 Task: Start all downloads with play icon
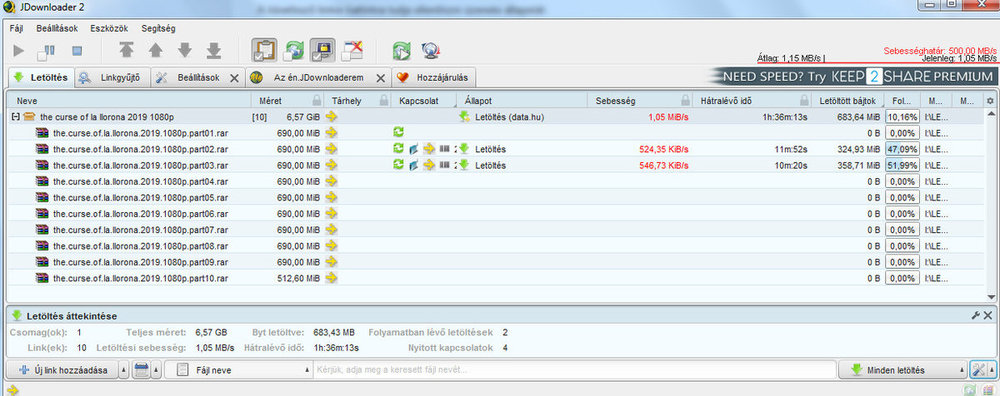pyautogui.click(x=18, y=50)
